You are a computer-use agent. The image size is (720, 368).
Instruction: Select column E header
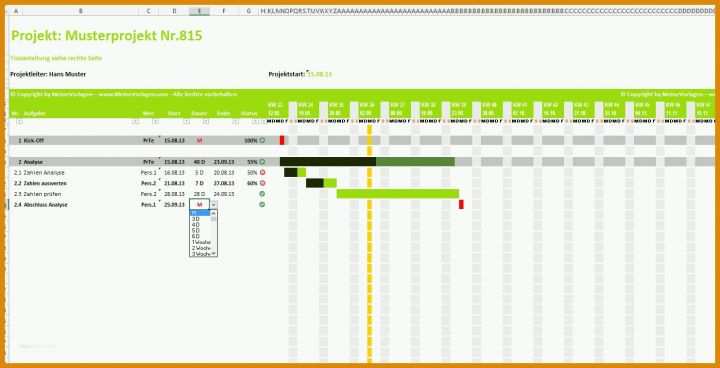tap(199, 11)
